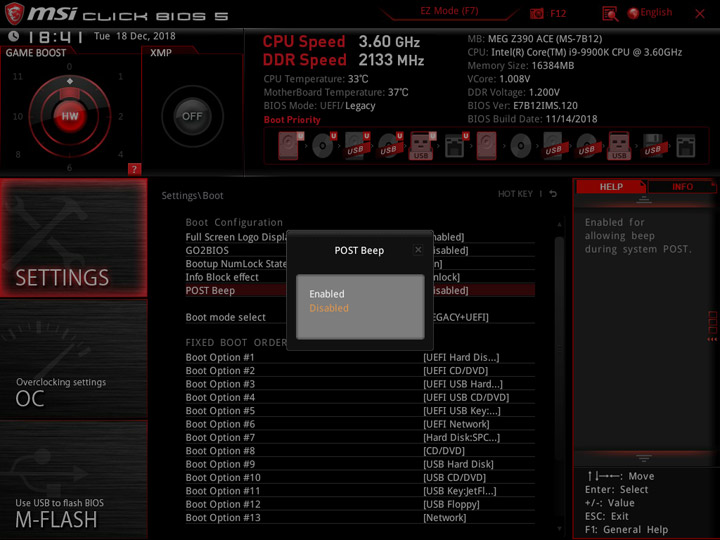Open Boot Option #8 CD/DVD value
The image size is (720, 540).
click(x=444, y=451)
